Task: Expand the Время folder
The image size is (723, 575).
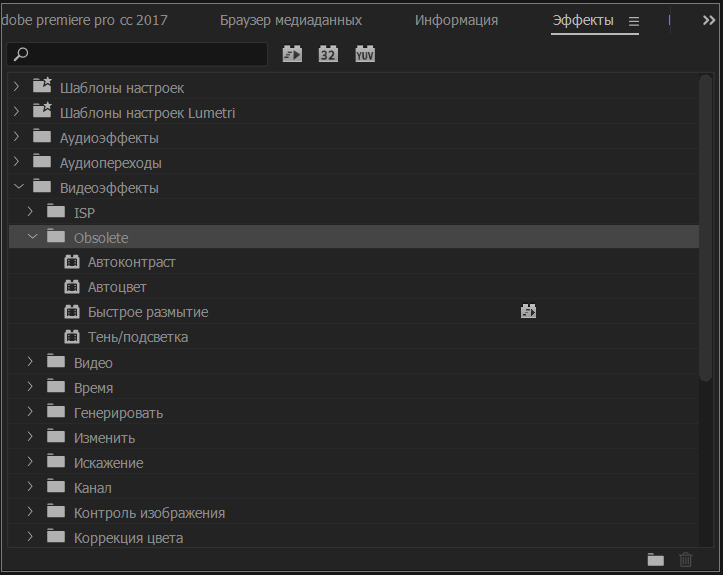Action: [x=30, y=386]
